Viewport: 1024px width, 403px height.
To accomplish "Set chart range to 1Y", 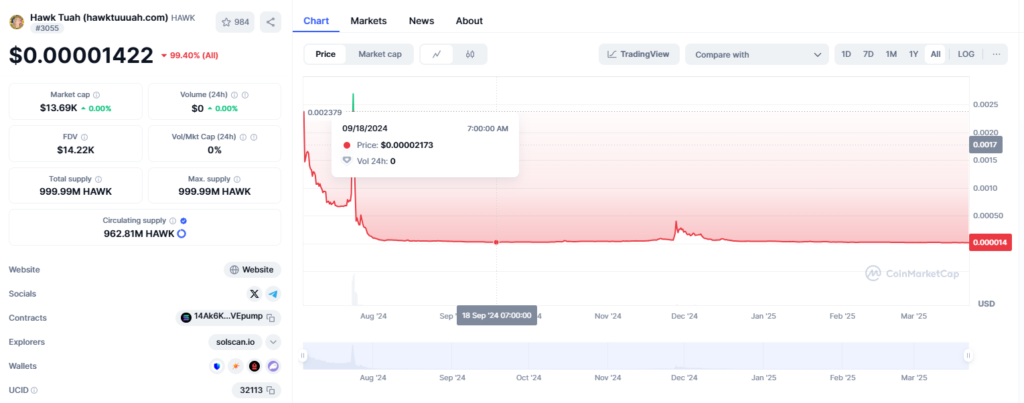I will [914, 54].
